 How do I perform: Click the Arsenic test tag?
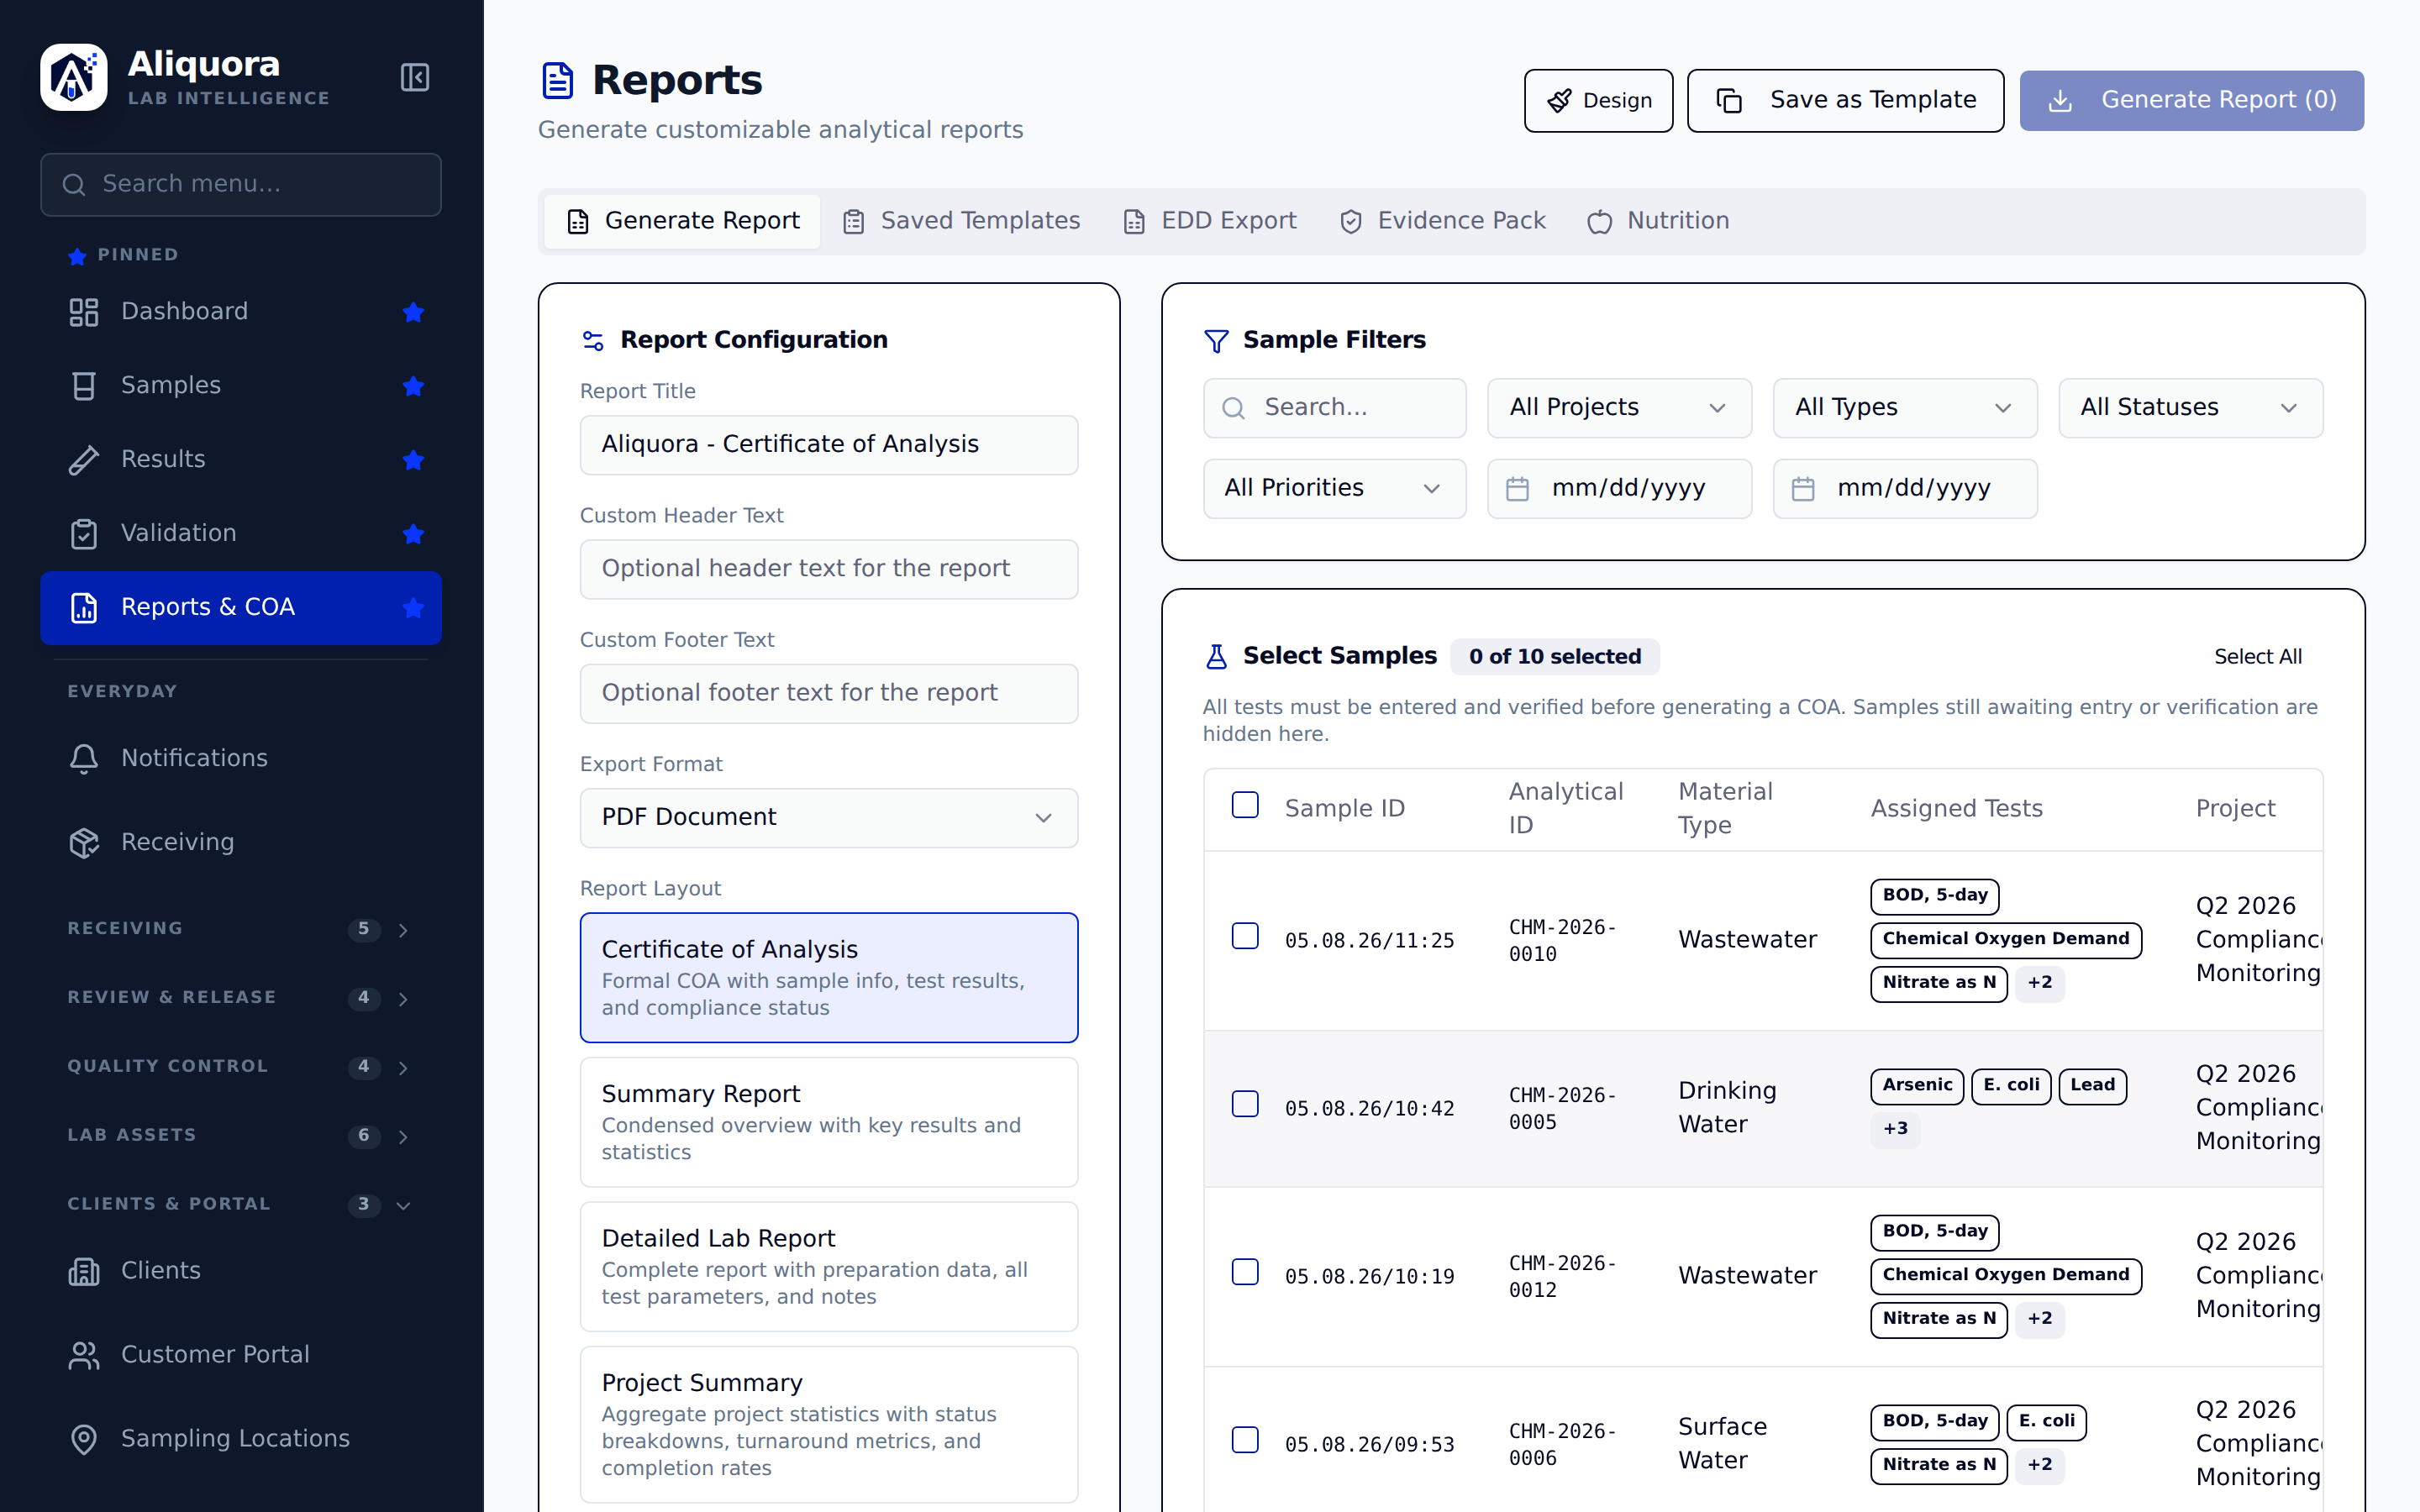click(x=1917, y=1085)
